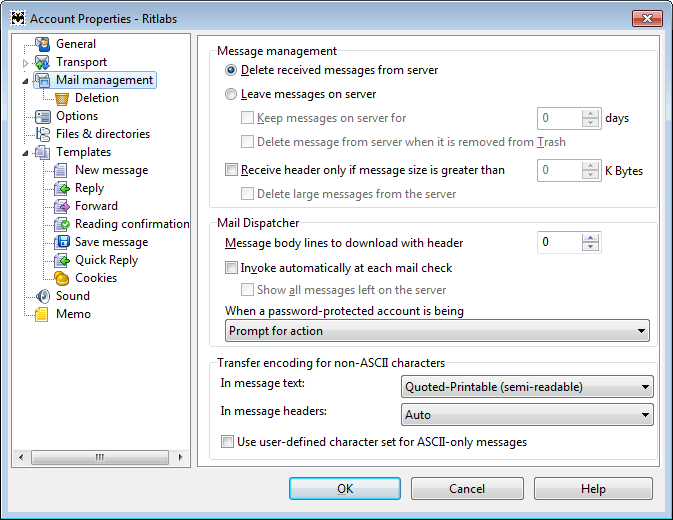Screen dimensions: 673x520
Task: Click tree scrollbar right arrow
Action: click(x=180, y=457)
